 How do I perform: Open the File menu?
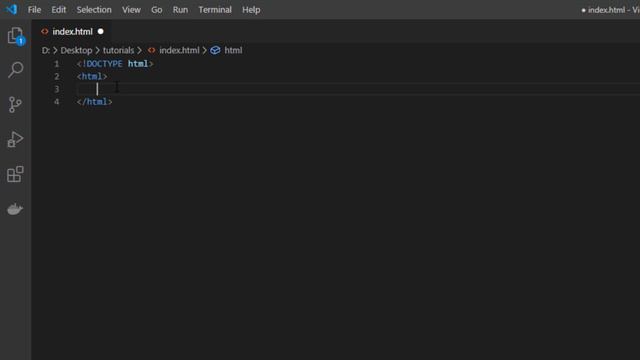[34, 9]
